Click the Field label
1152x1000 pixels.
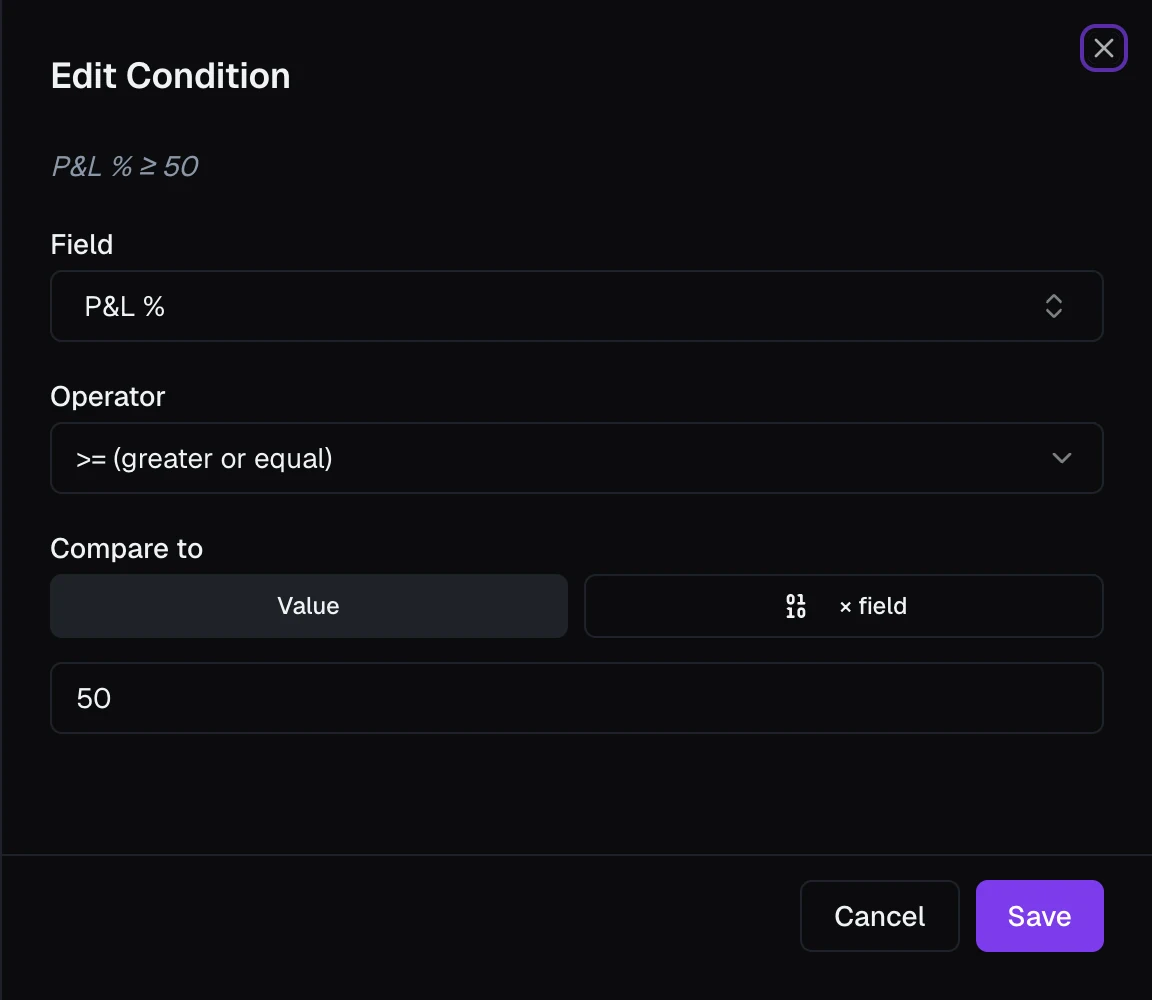pyautogui.click(x=82, y=245)
